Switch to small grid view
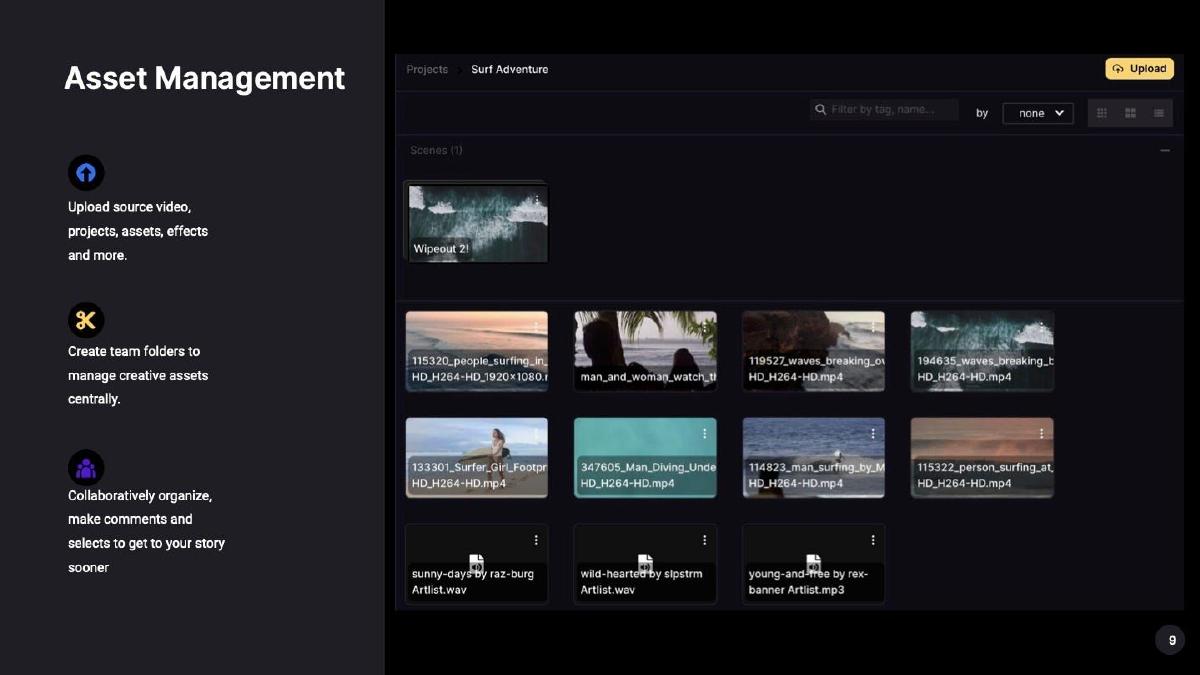This screenshot has width=1200, height=675. pos(1102,113)
